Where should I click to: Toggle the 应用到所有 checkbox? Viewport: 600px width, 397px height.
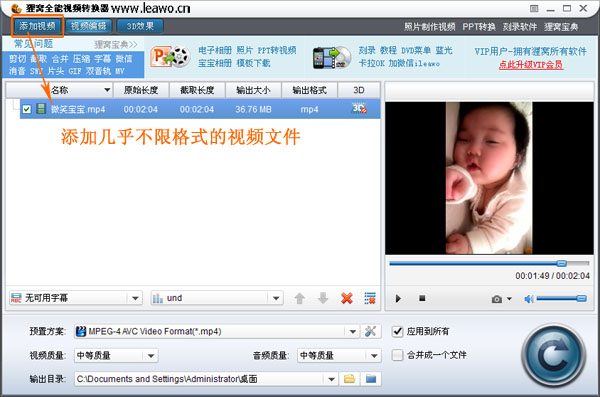[398, 331]
